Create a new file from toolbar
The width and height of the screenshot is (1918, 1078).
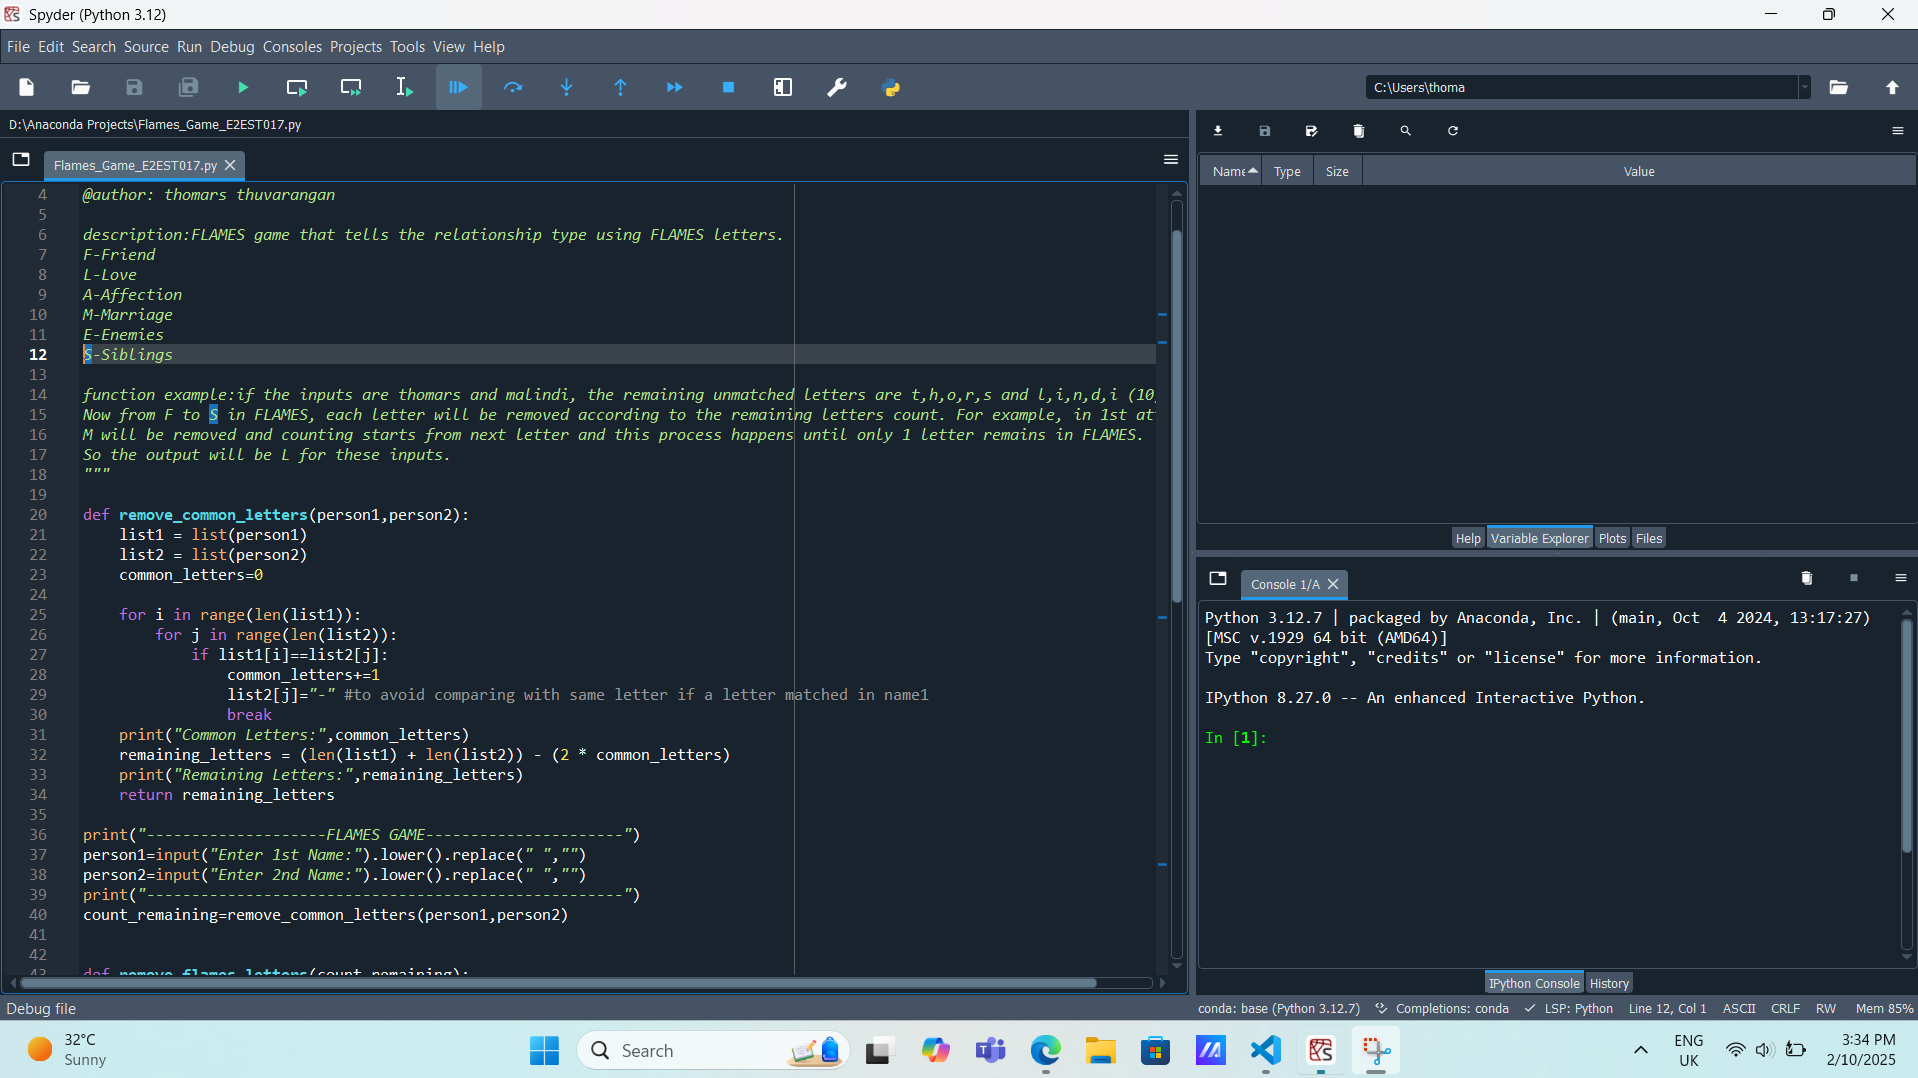[x=27, y=88]
